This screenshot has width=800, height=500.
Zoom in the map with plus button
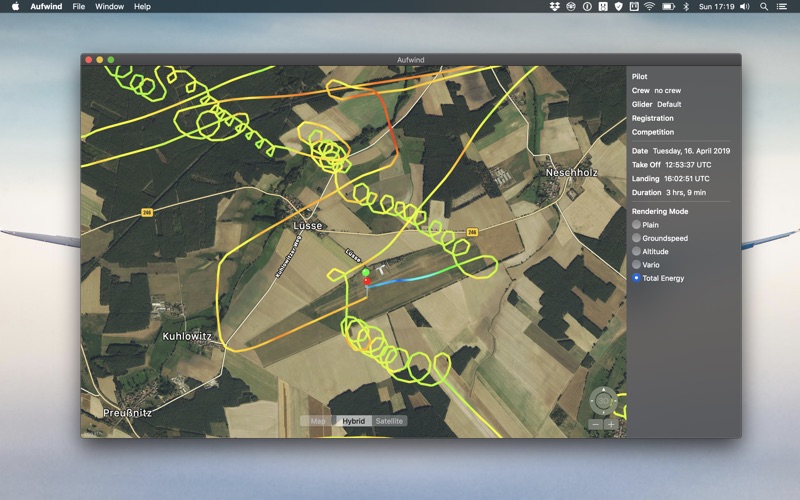[x=611, y=424]
